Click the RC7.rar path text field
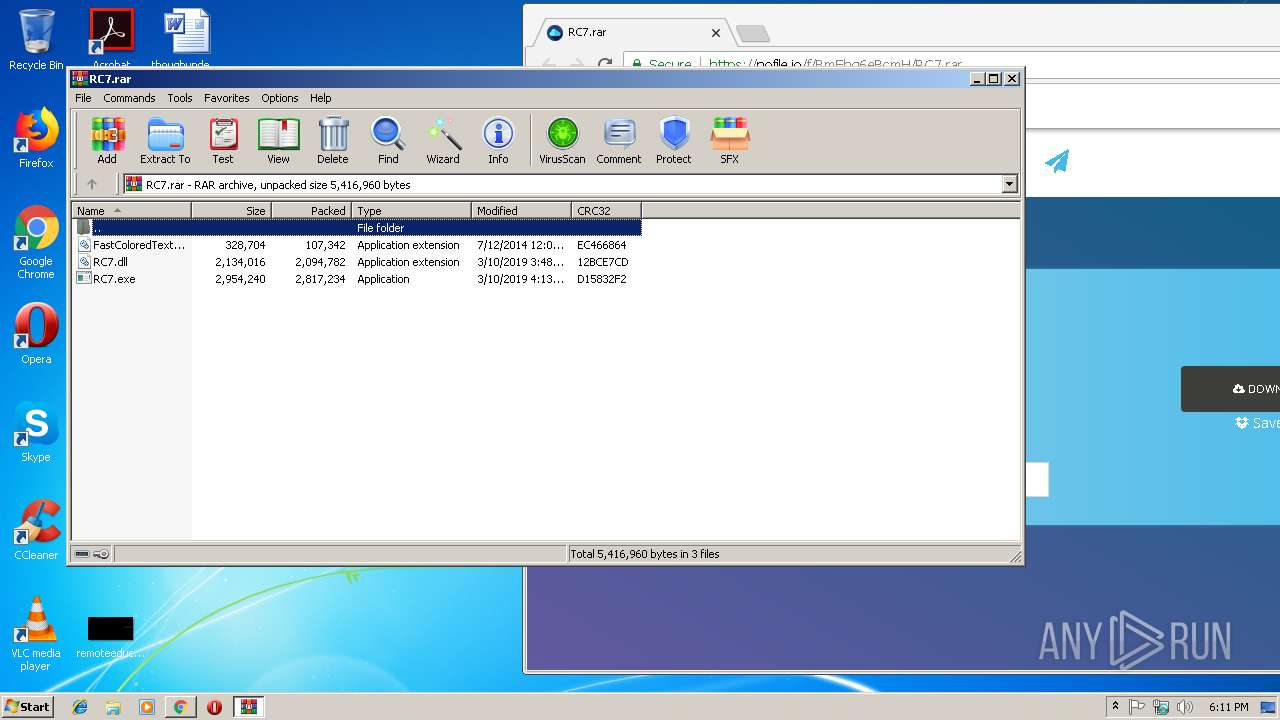This screenshot has width=1280, height=720. 562,184
